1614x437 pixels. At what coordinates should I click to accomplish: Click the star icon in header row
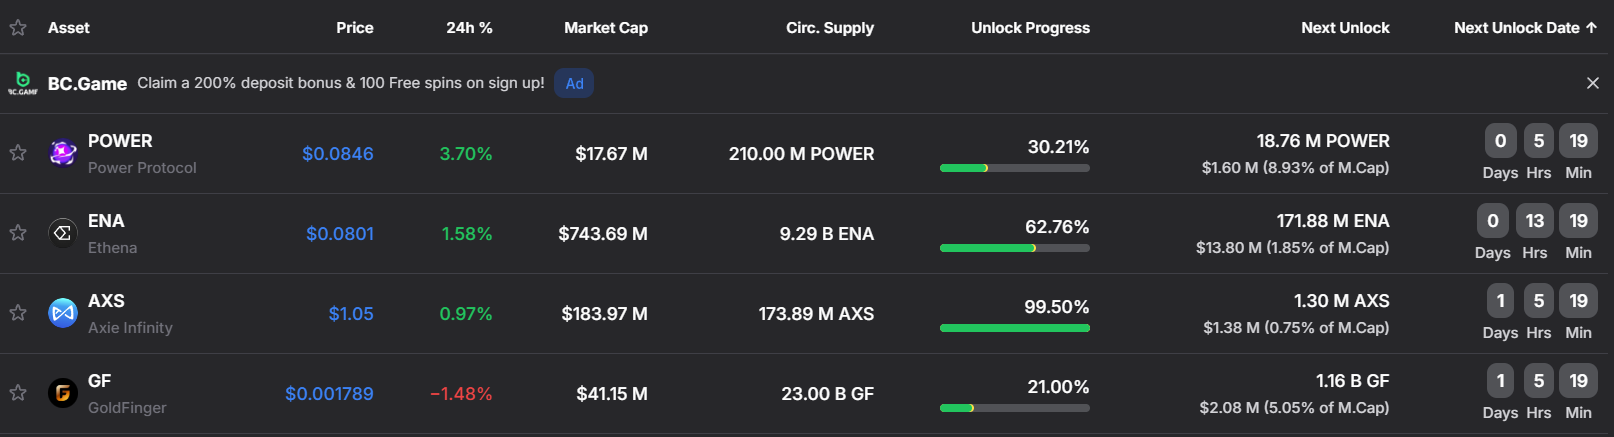pyautogui.click(x=18, y=28)
